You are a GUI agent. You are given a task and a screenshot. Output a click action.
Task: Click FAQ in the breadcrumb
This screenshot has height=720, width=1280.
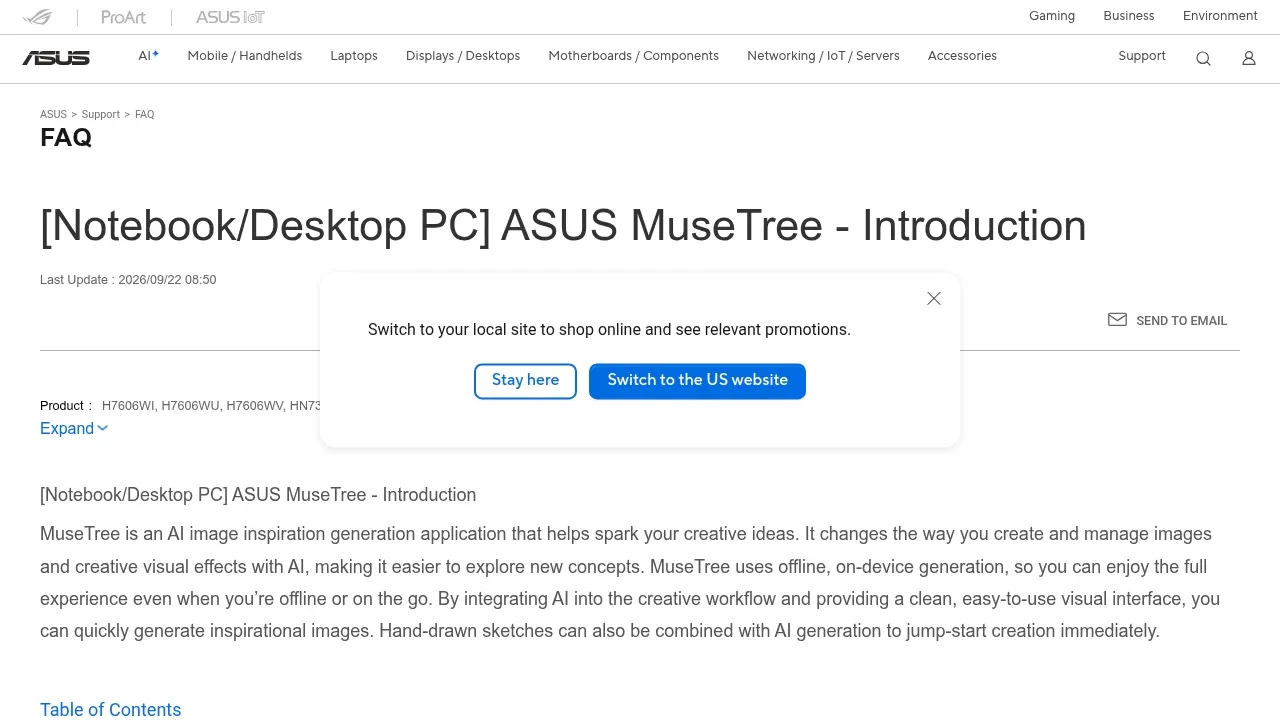tap(145, 115)
